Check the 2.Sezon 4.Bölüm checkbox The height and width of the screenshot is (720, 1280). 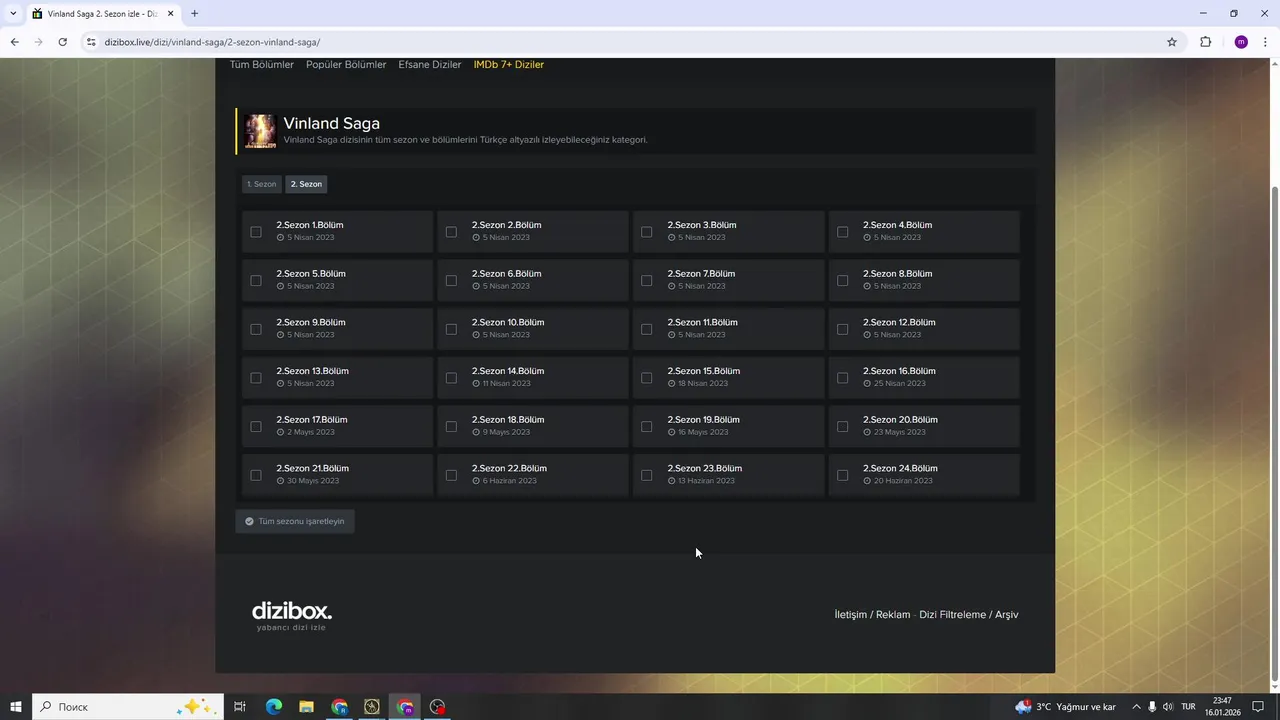(842, 232)
